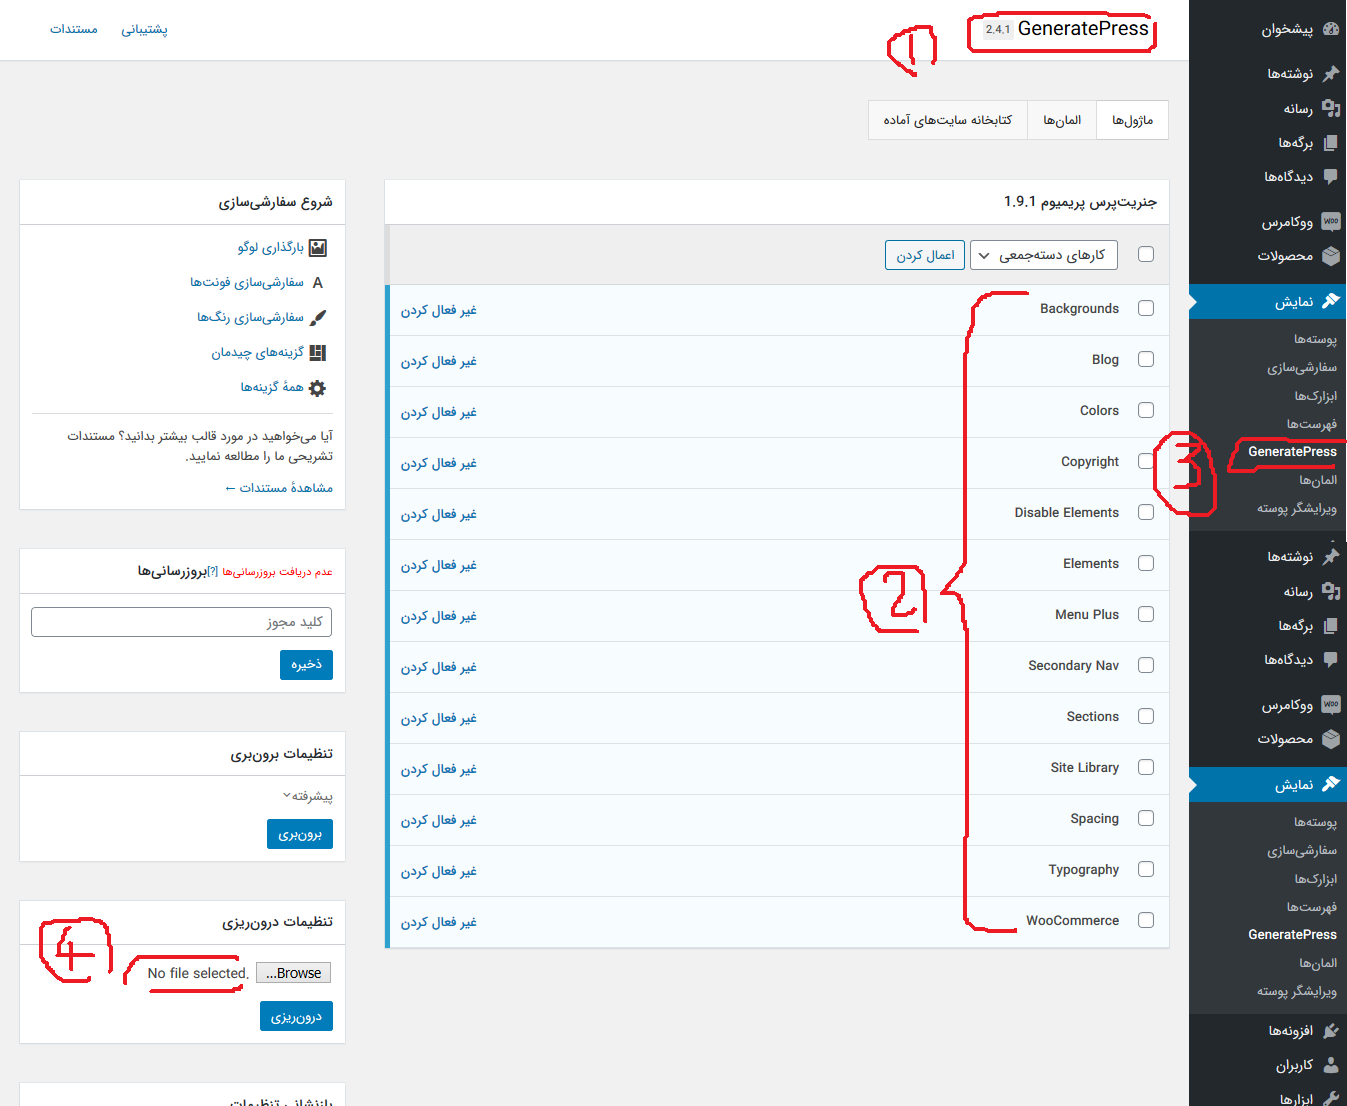Viewport: 1347px width, 1106px height.
Task: Select the WooCommerce module checkbox
Action: (1146, 920)
